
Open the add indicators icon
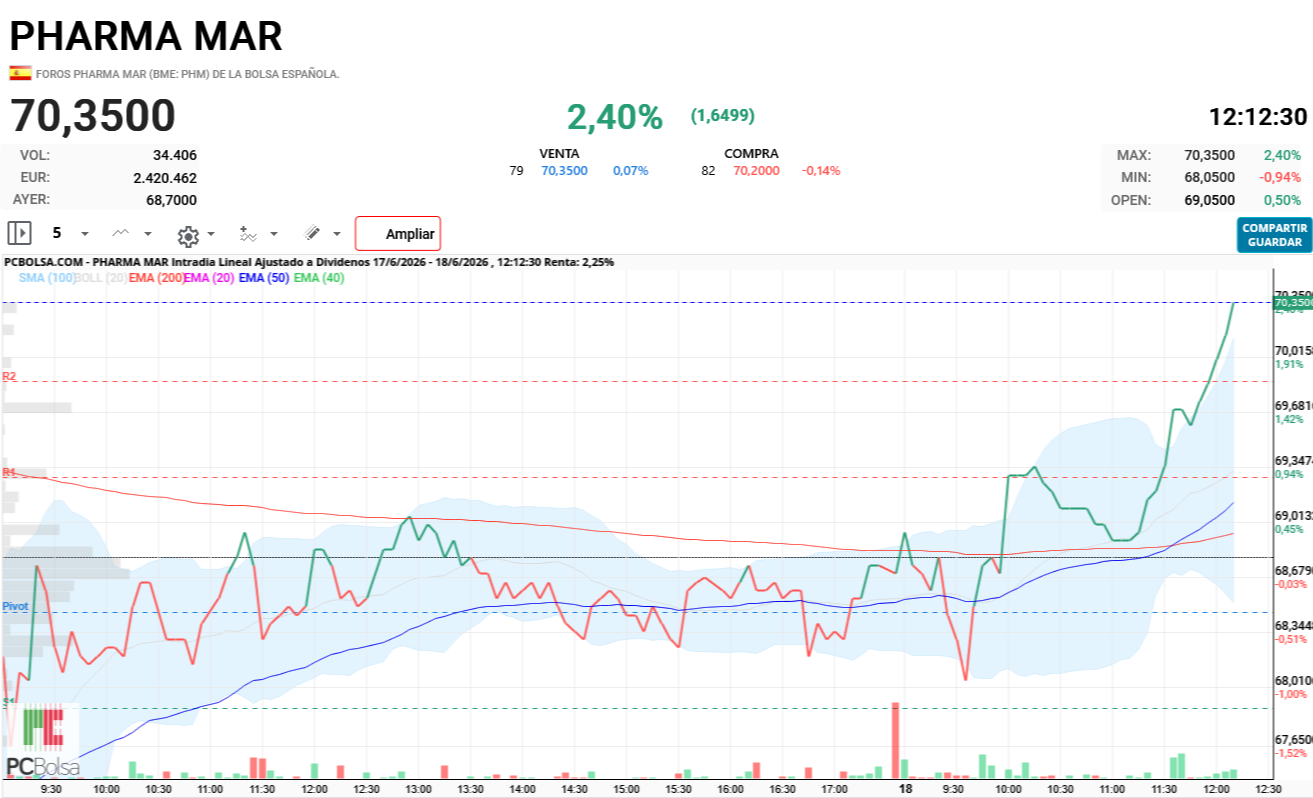pos(248,233)
